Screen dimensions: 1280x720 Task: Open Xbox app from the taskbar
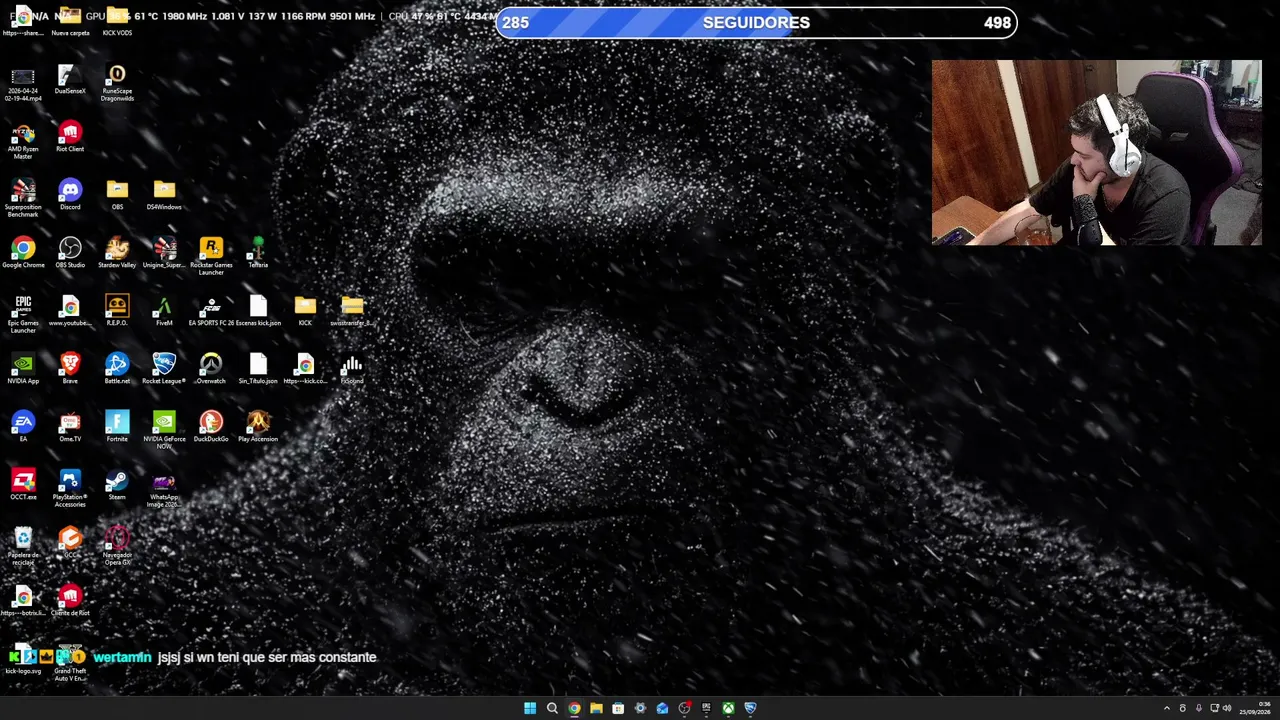click(x=728, y=708)
